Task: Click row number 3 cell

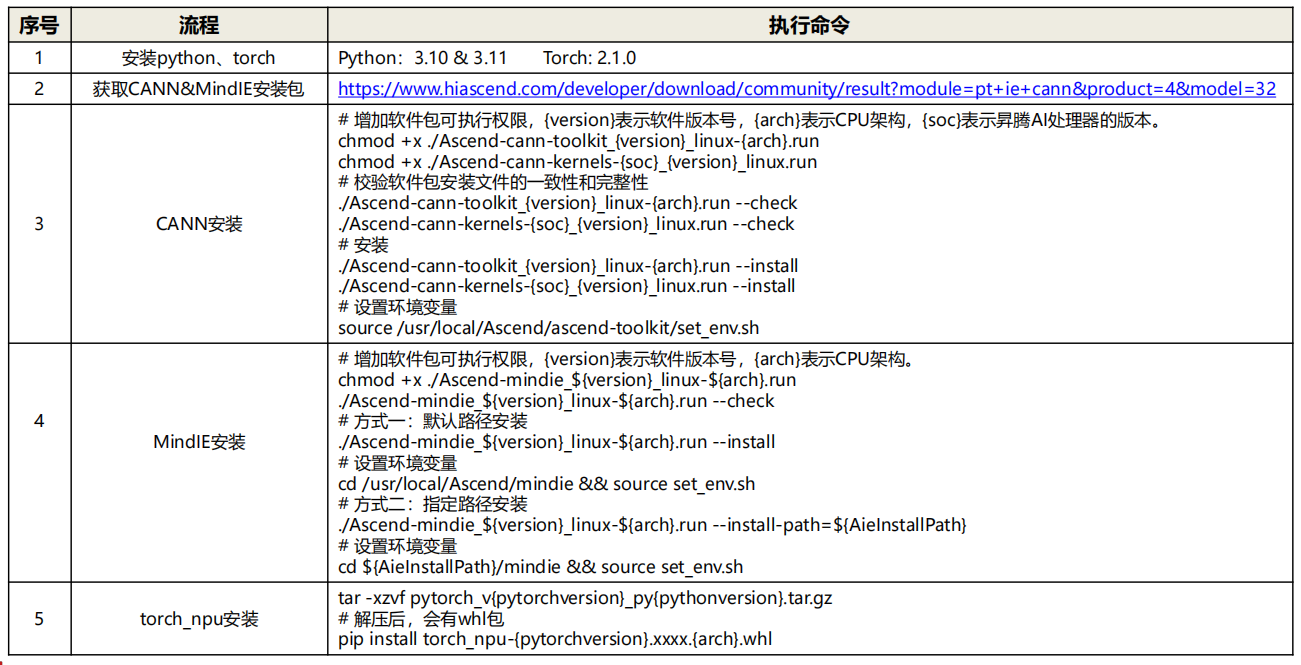Action: click(39, 224)
